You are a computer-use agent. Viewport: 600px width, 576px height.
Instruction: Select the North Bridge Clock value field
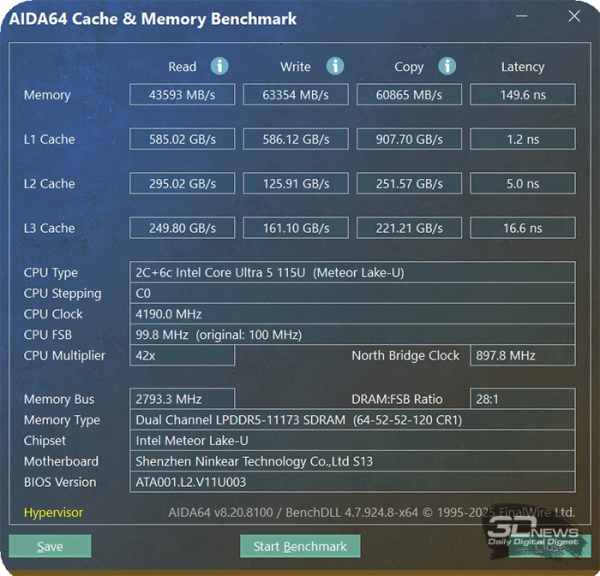click(x=522, y=356)
